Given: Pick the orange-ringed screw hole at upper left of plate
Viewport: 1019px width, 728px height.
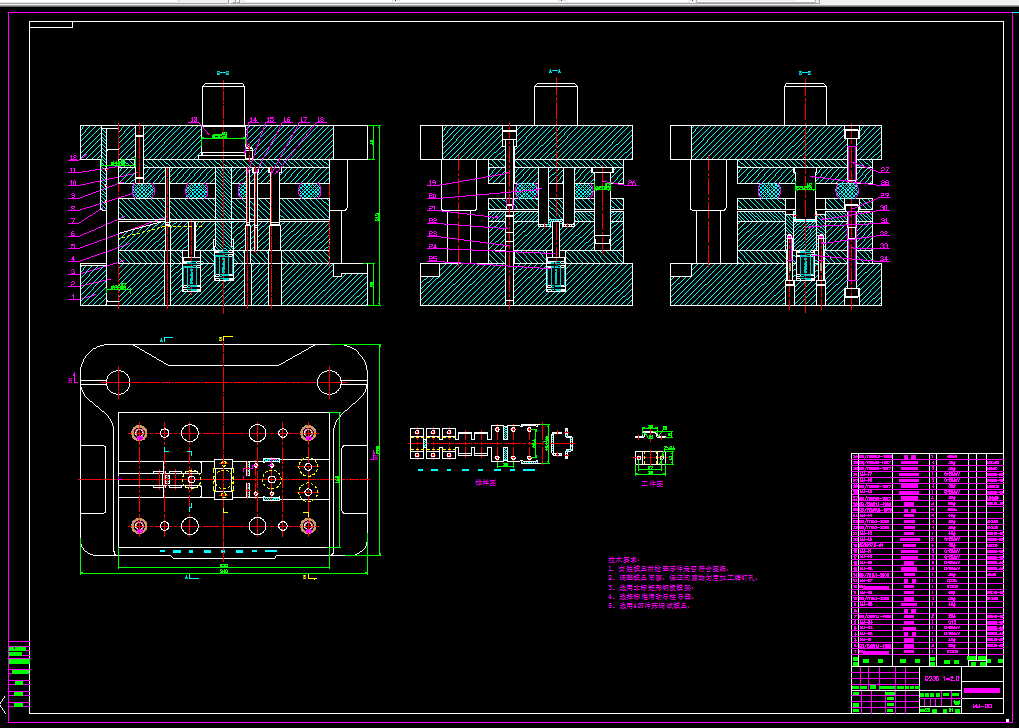Looking at the screenshot, I should (138, 432).
